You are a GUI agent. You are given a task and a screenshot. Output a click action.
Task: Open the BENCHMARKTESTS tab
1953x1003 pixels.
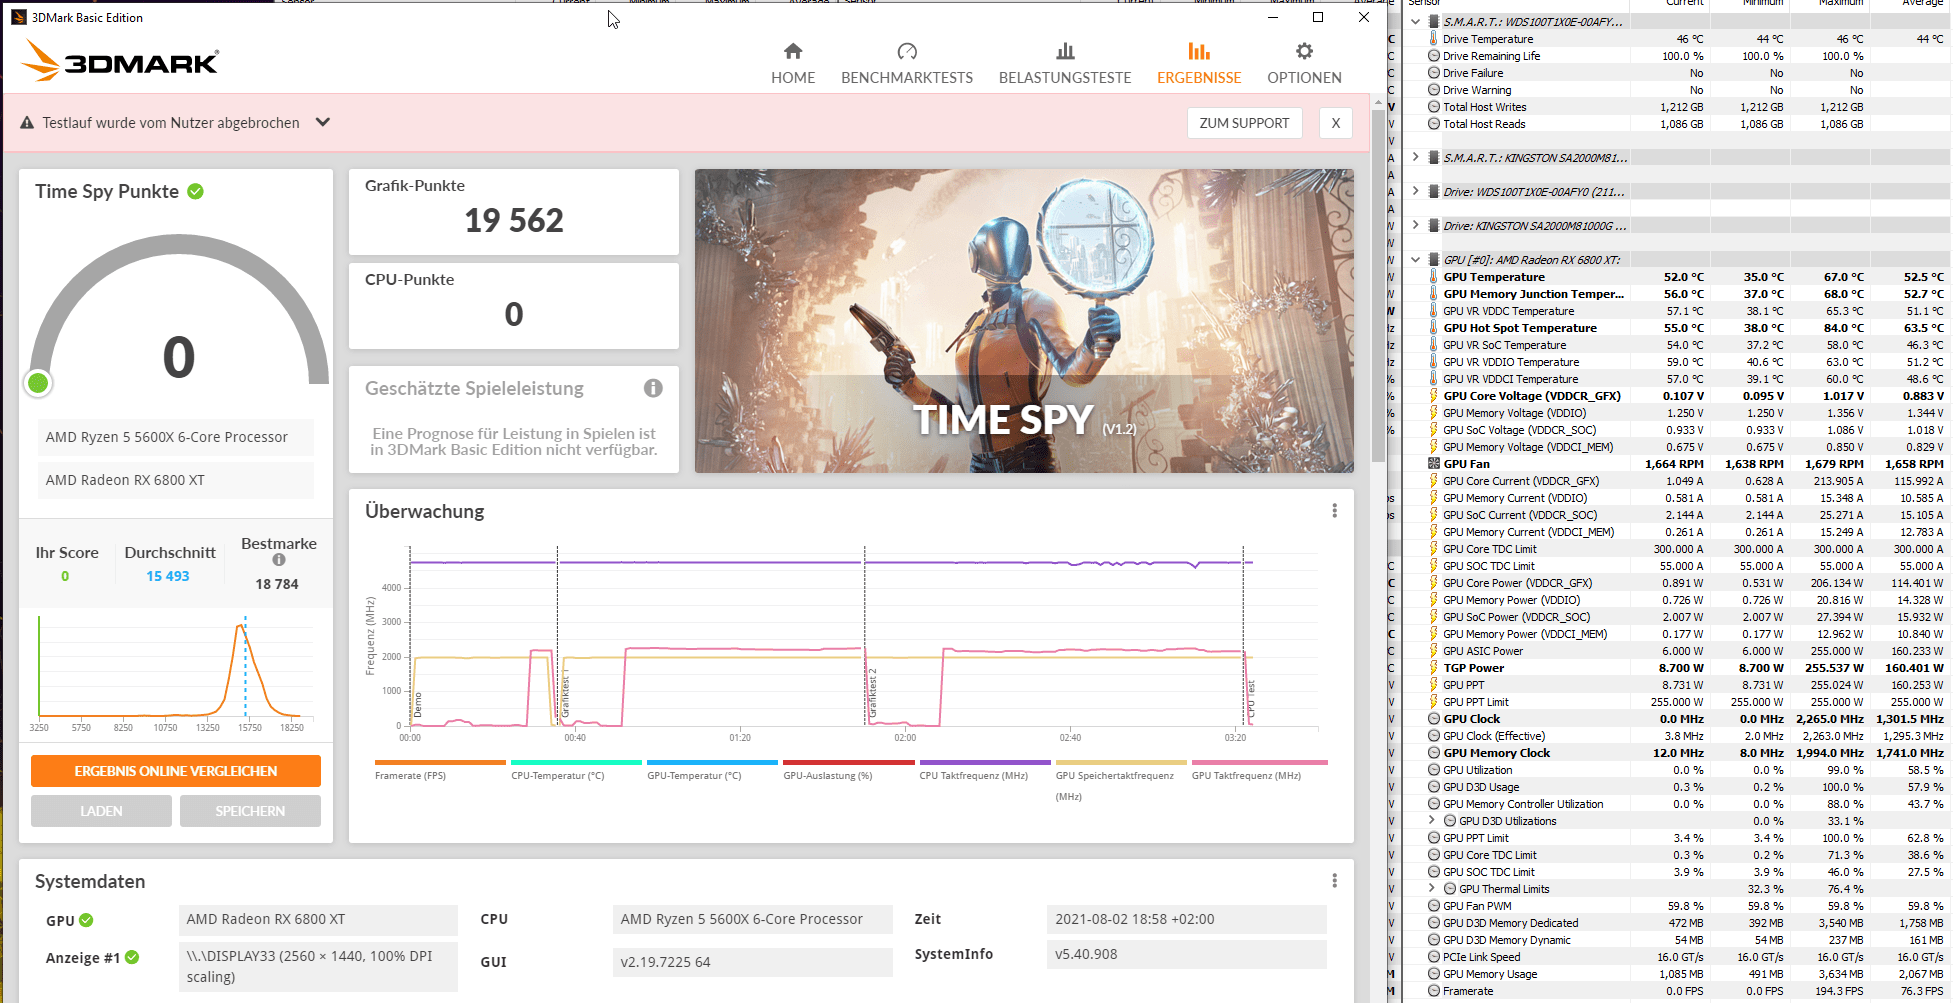click(907, 64)
